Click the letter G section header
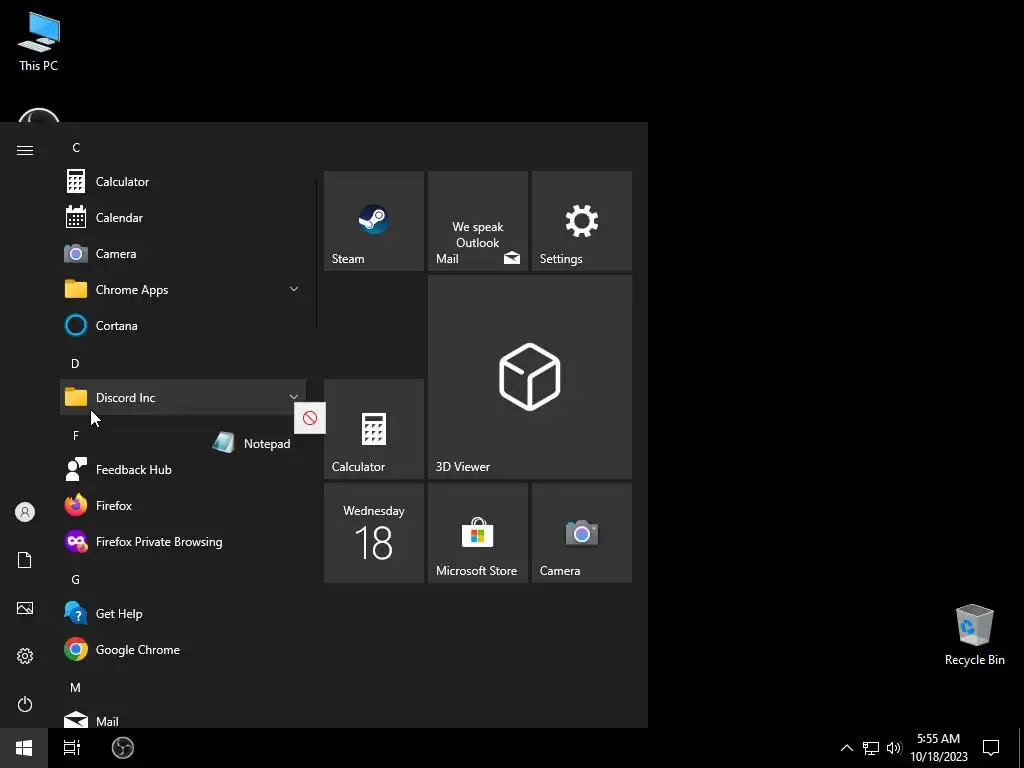 76,579
